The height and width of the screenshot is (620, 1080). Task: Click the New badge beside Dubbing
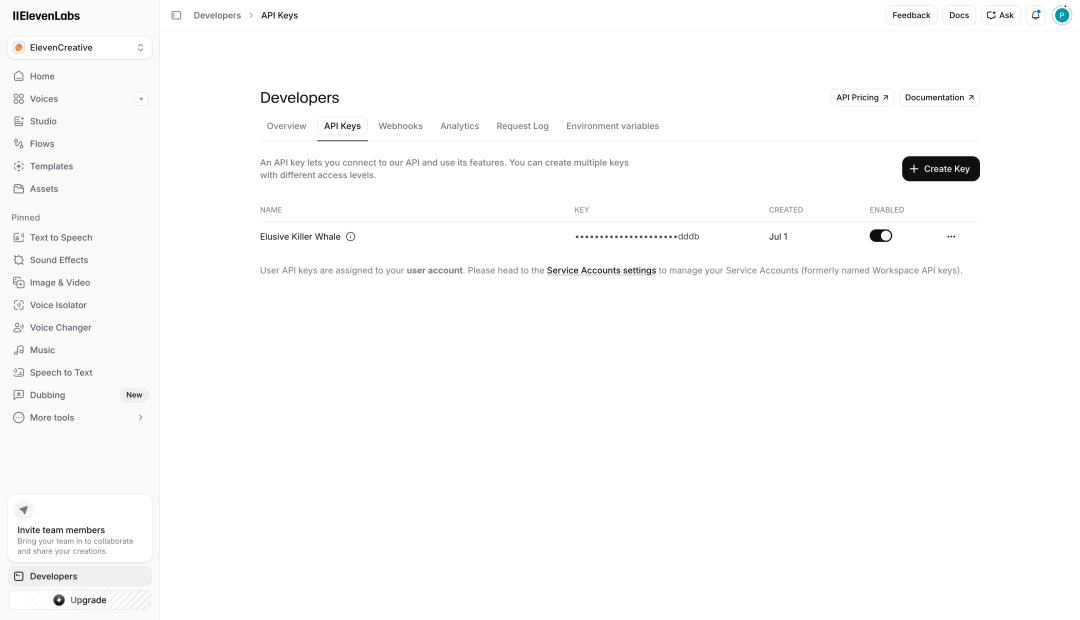coord(134,395)
